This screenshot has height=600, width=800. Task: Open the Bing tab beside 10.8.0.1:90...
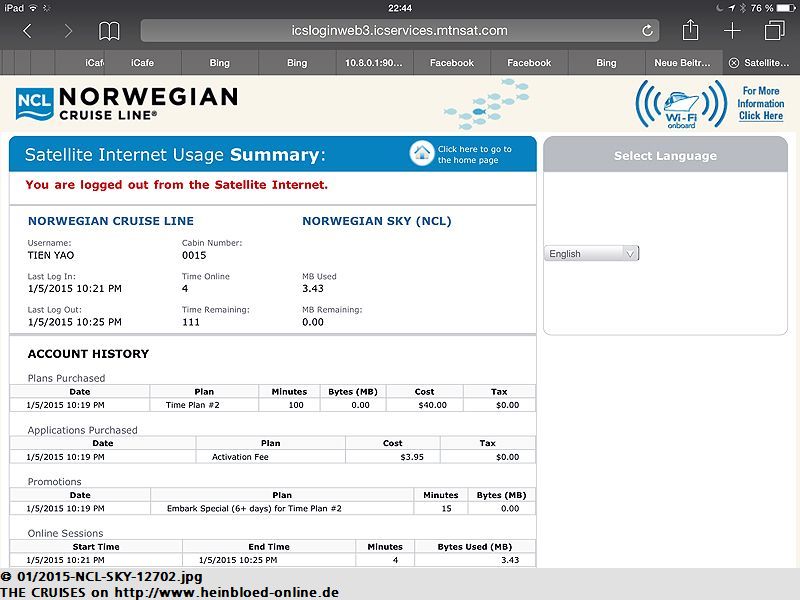(x=297, y=63)
